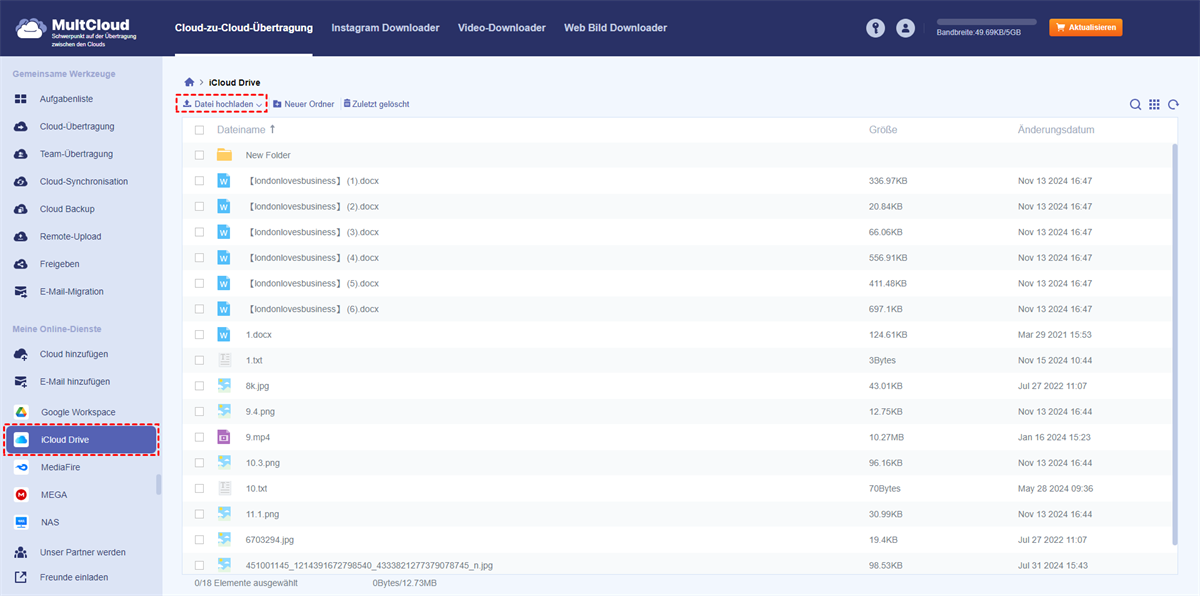Select checkbox for 8k.jpg
This screenshot has width=1200, height=596.
click(199, 386)
